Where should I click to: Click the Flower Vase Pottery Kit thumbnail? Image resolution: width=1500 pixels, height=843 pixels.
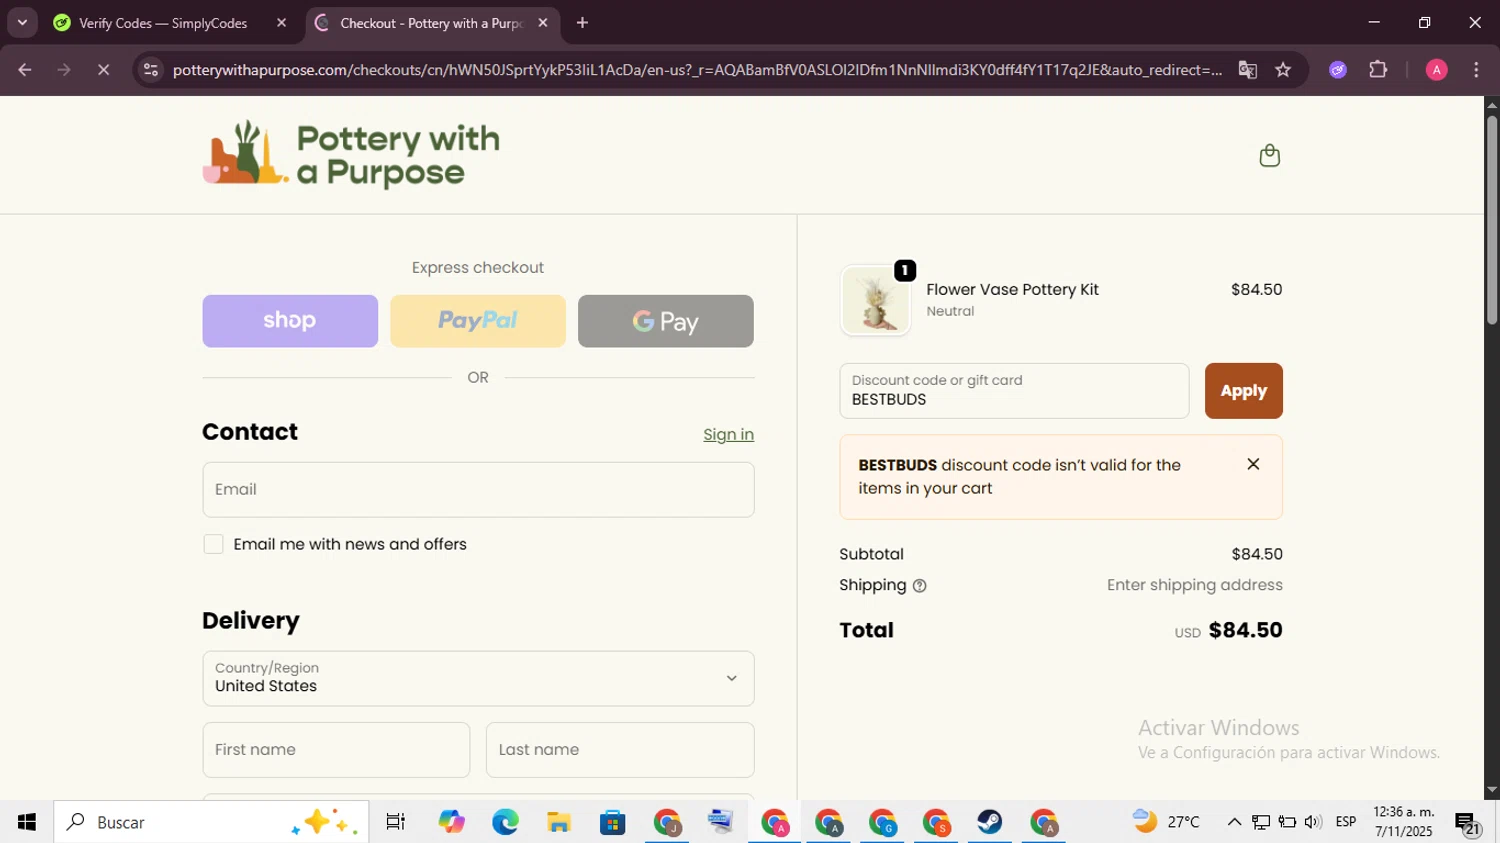876,300
